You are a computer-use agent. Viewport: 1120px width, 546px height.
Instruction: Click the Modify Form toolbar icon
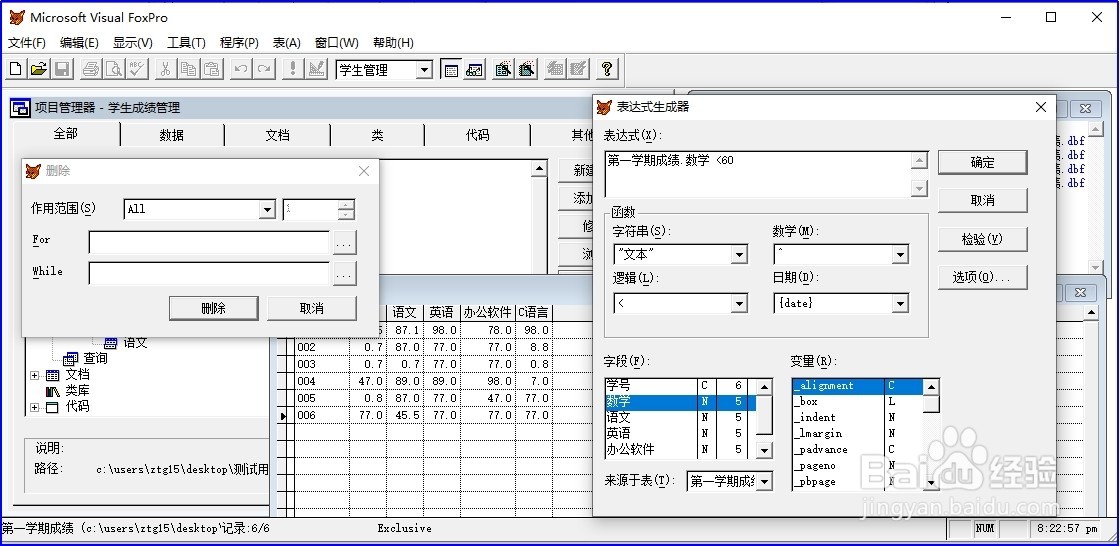316,69
